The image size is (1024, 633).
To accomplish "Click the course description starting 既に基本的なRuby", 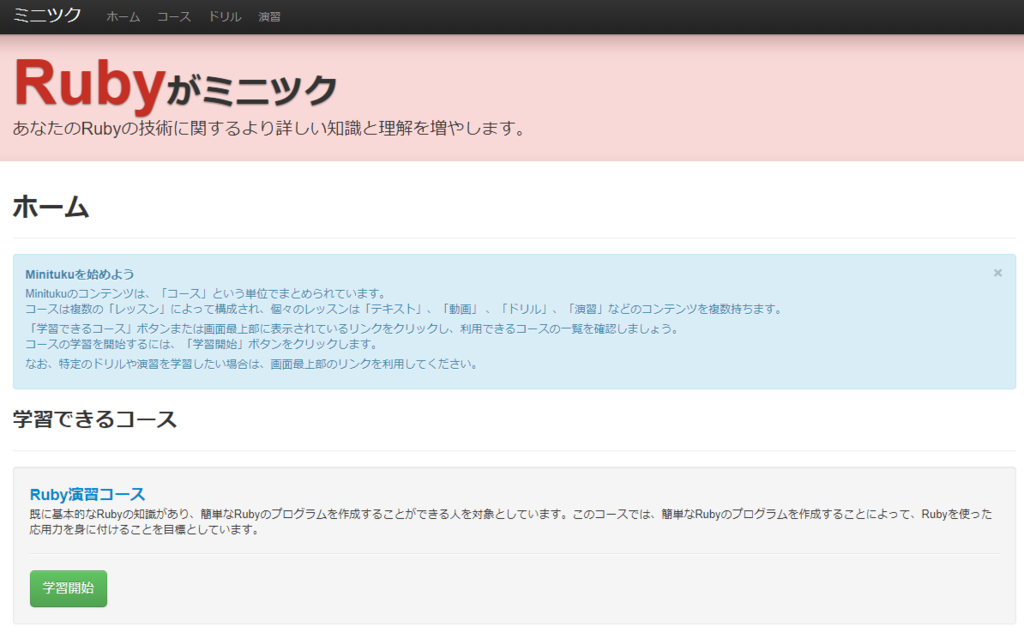I will coord(511,522).
